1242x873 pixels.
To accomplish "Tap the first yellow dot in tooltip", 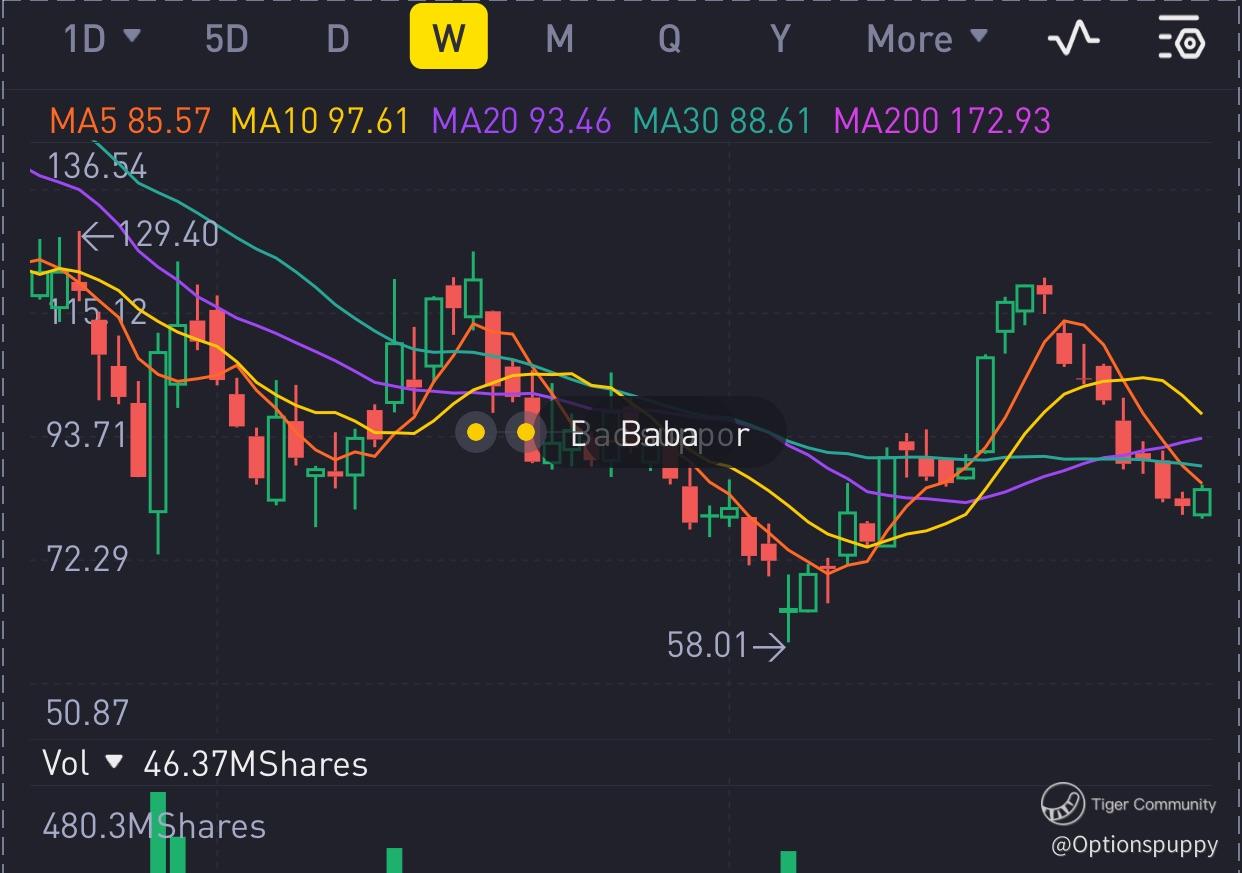I will pos(476,432).
